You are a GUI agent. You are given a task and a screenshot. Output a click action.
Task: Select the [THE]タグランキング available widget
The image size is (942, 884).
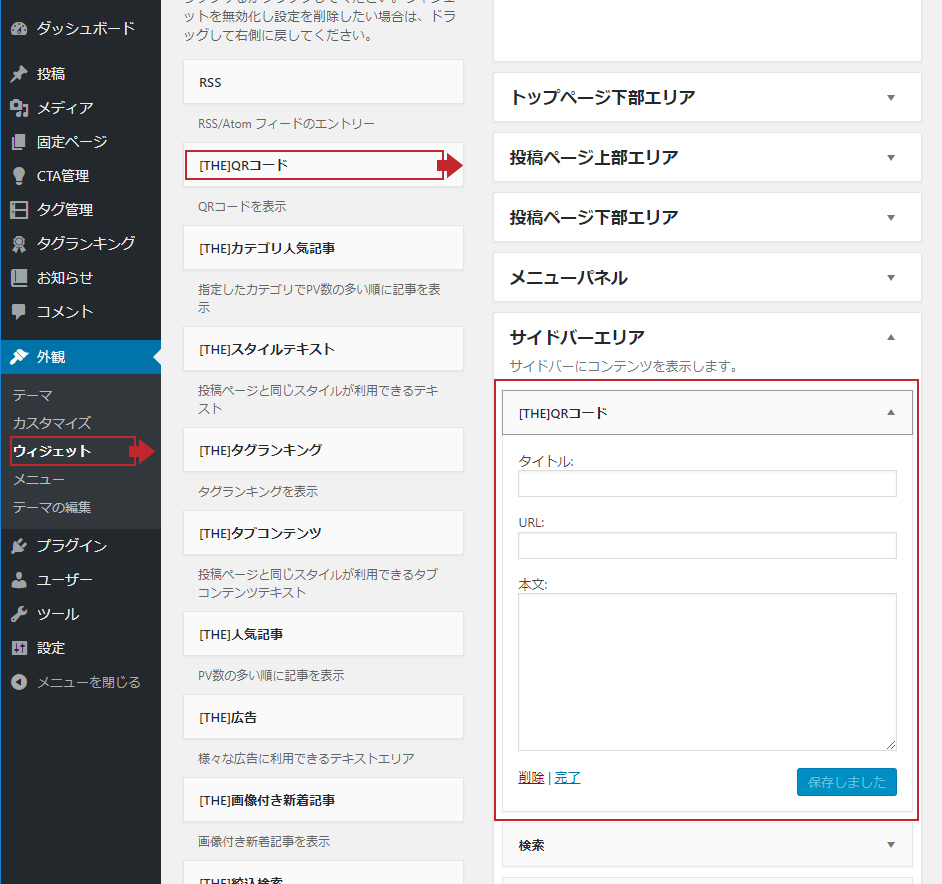tap(323, 450)
